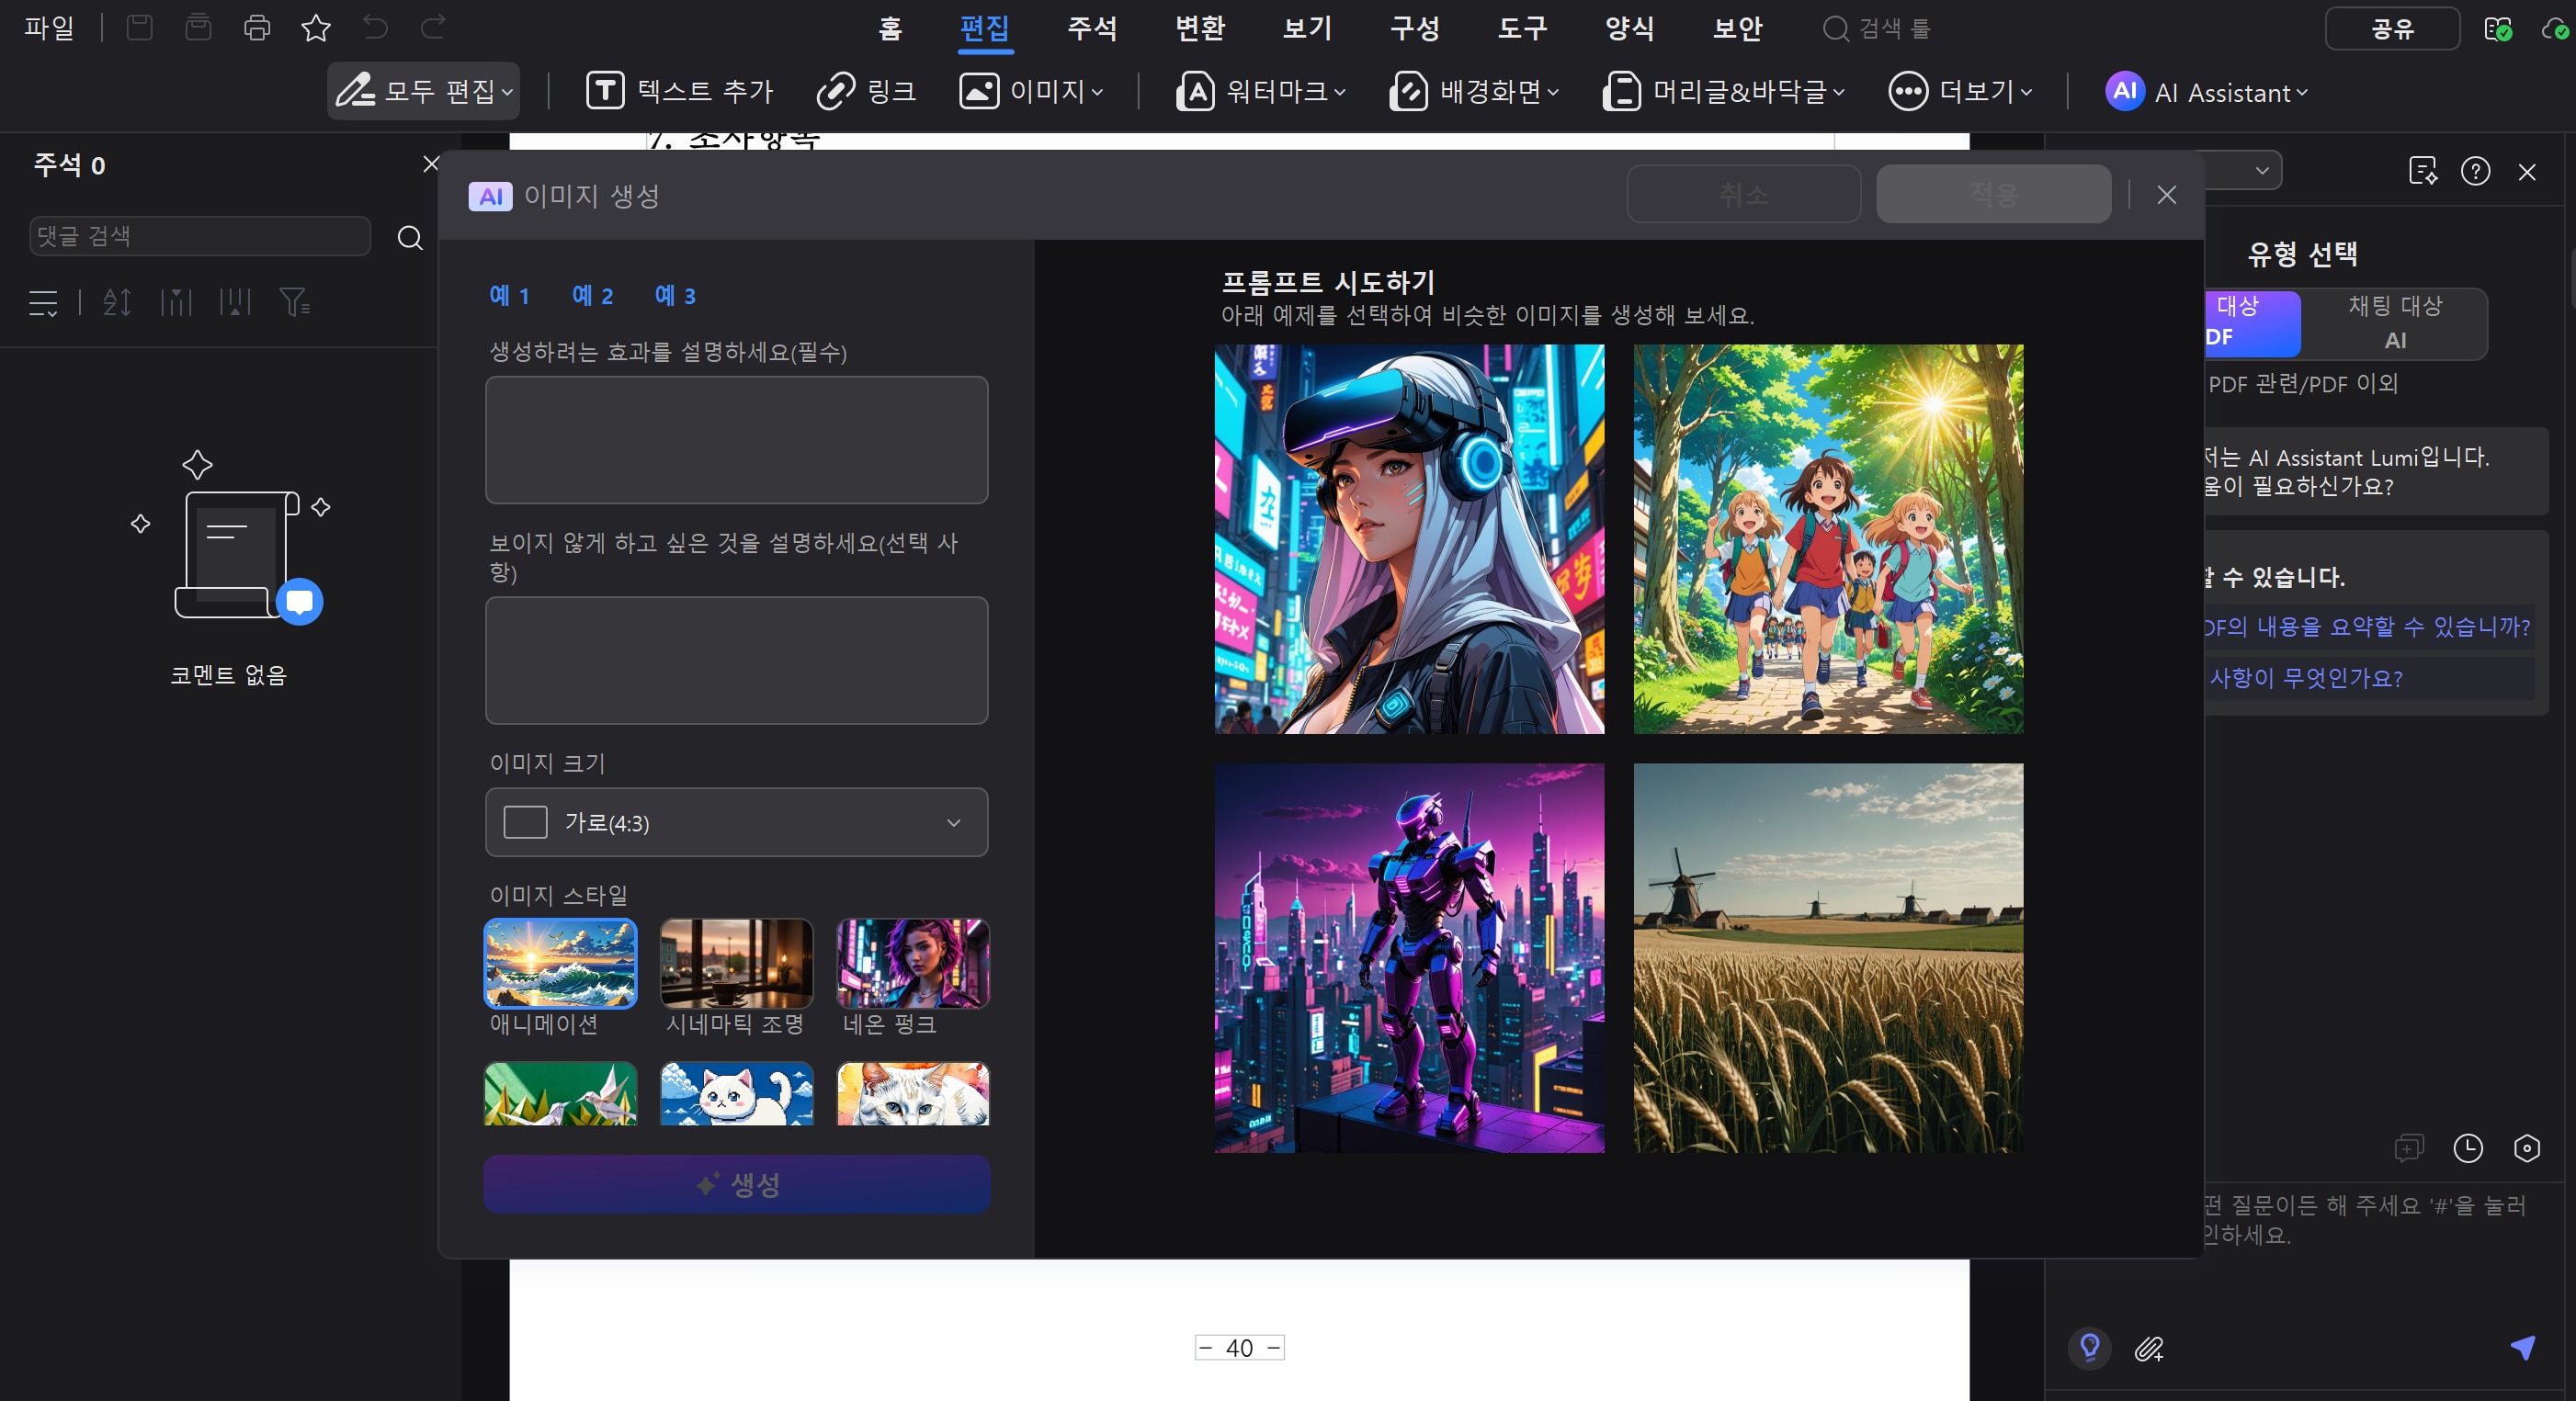Click the 링크 toolbar button
The height and width of the screenshot is (1401, 2576).
click(x=866, y=92)
